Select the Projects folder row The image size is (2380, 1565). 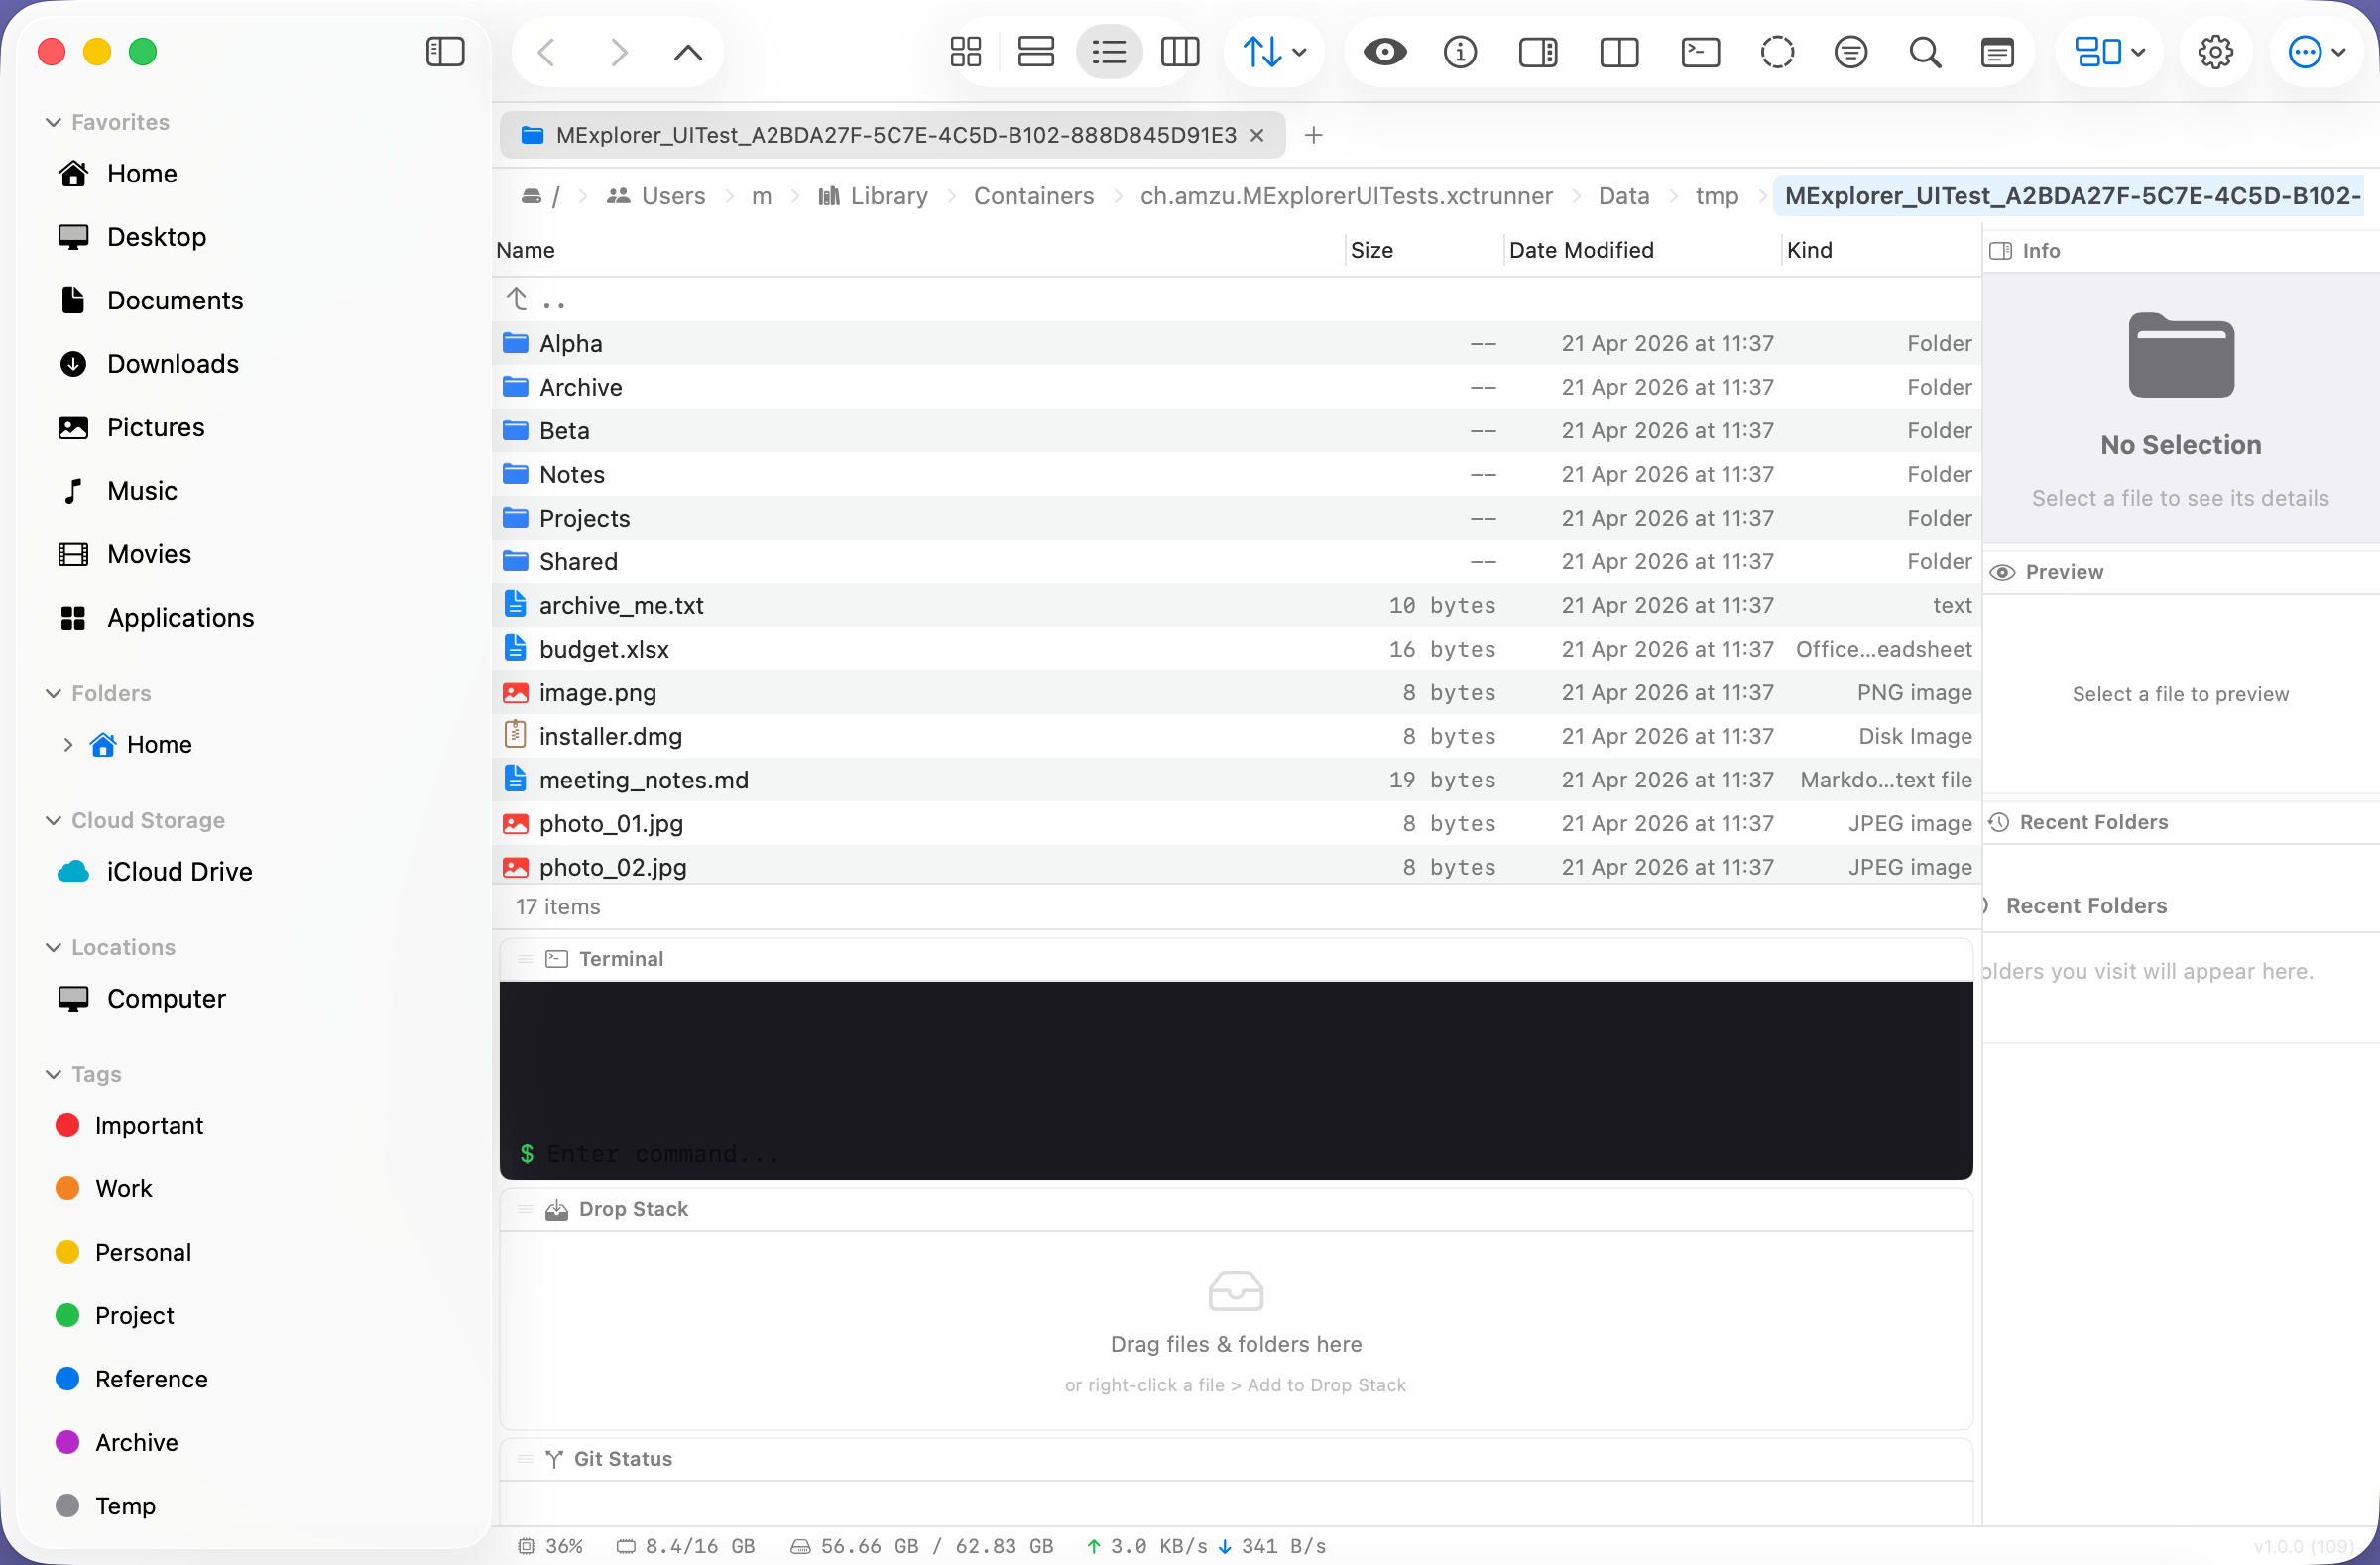click(1236, 518)
